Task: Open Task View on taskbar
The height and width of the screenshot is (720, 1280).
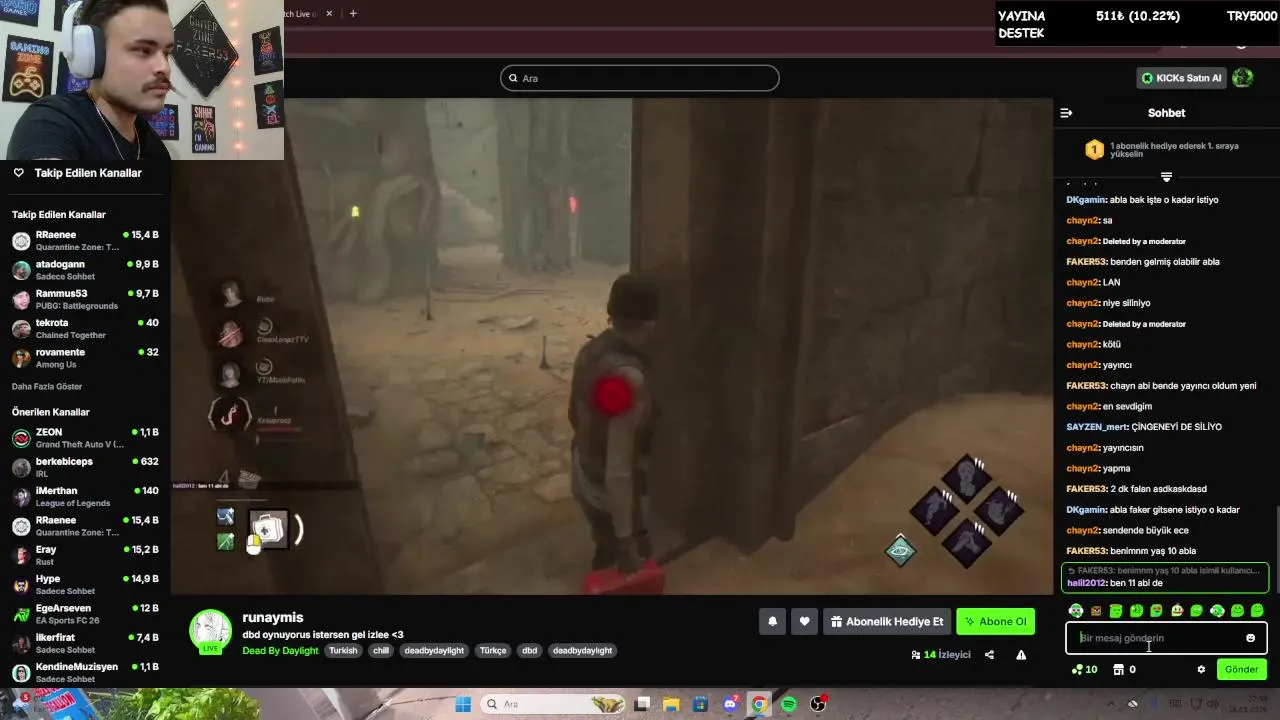Action: click(642, 704)
